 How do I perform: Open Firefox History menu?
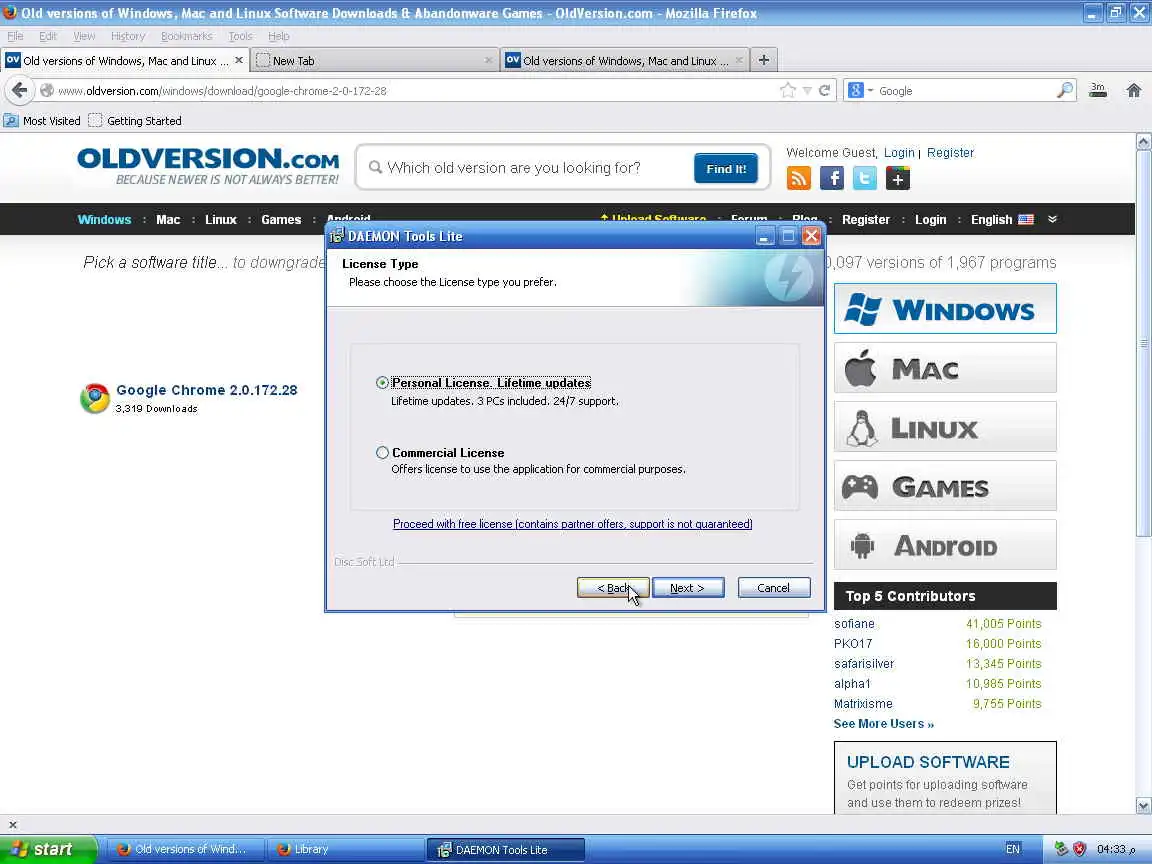(128, 36)
